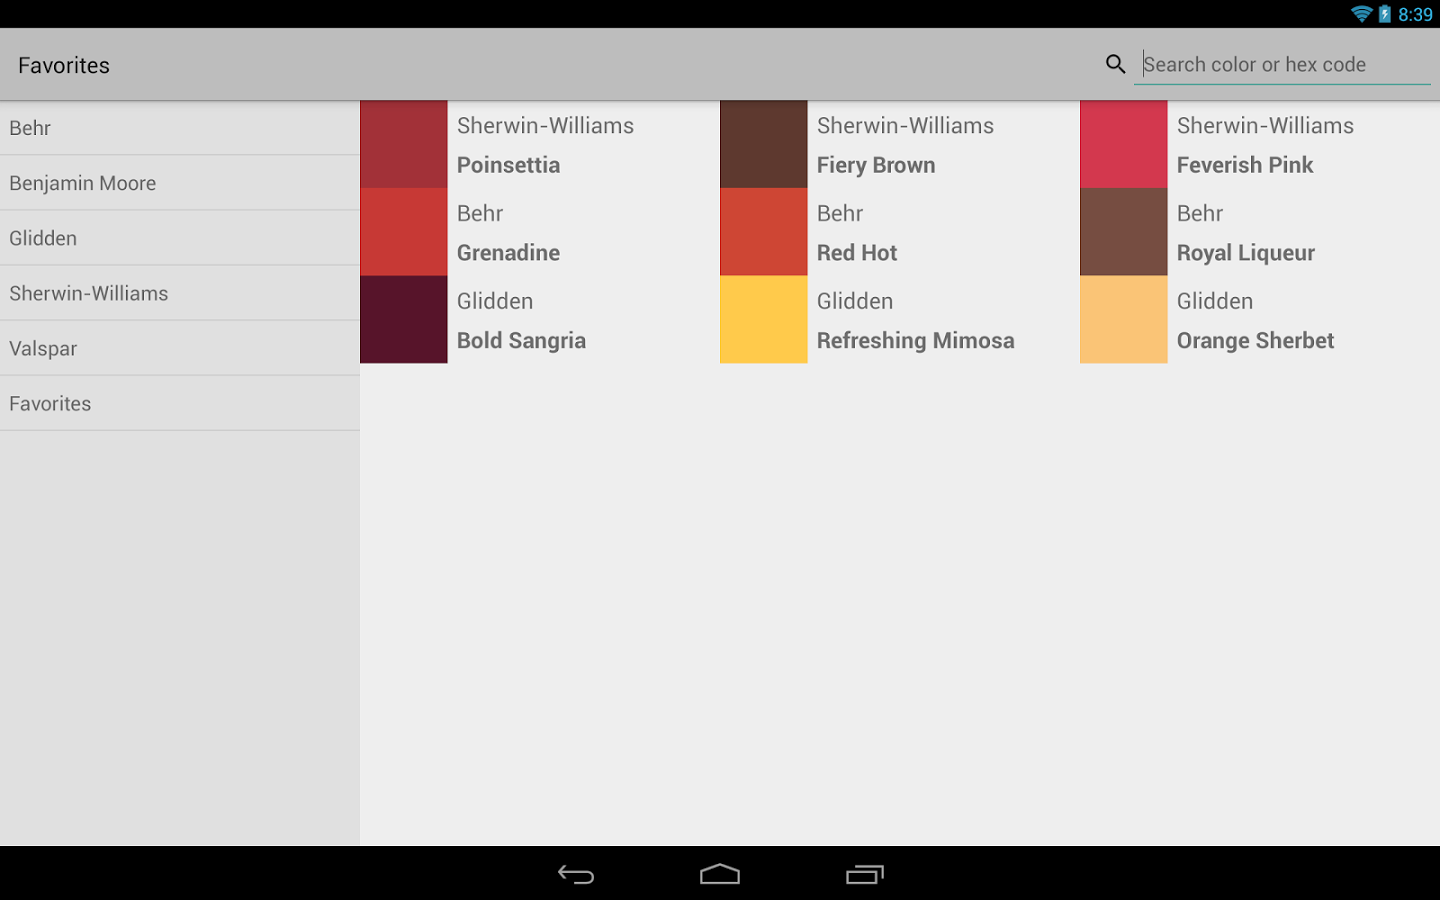
Task: Open the Orange Sherbet color name
Action: 1255,341
